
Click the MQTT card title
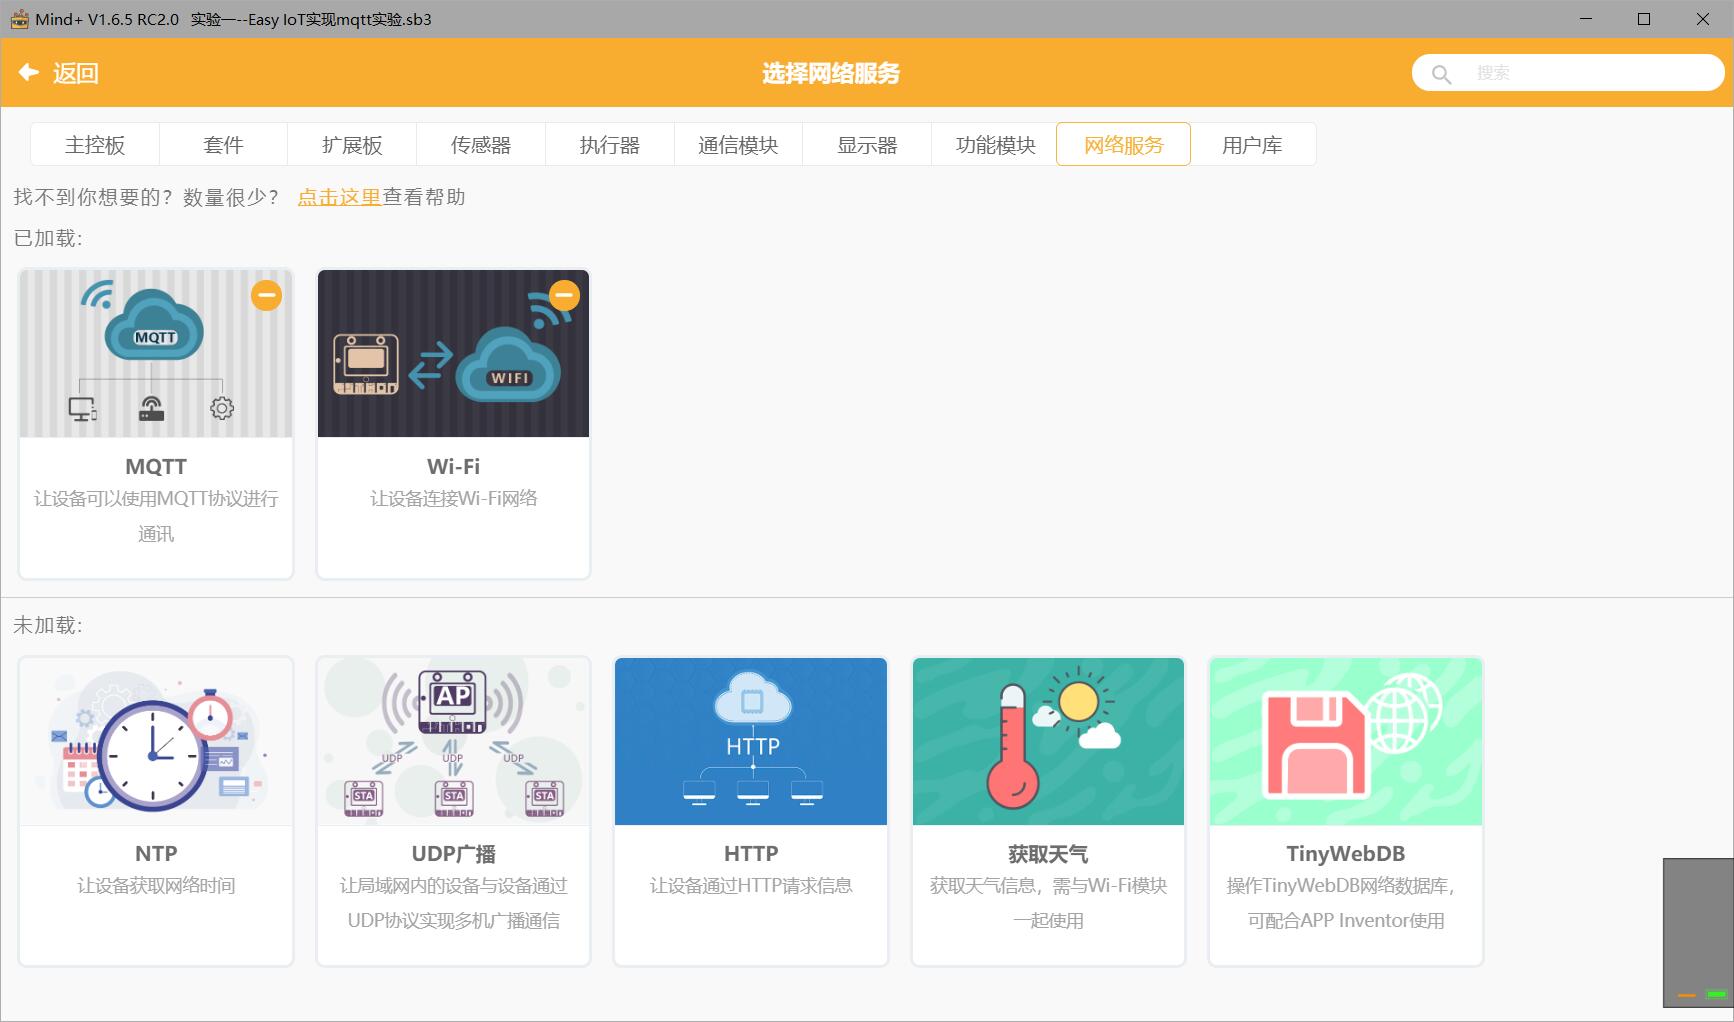[156, 466]
